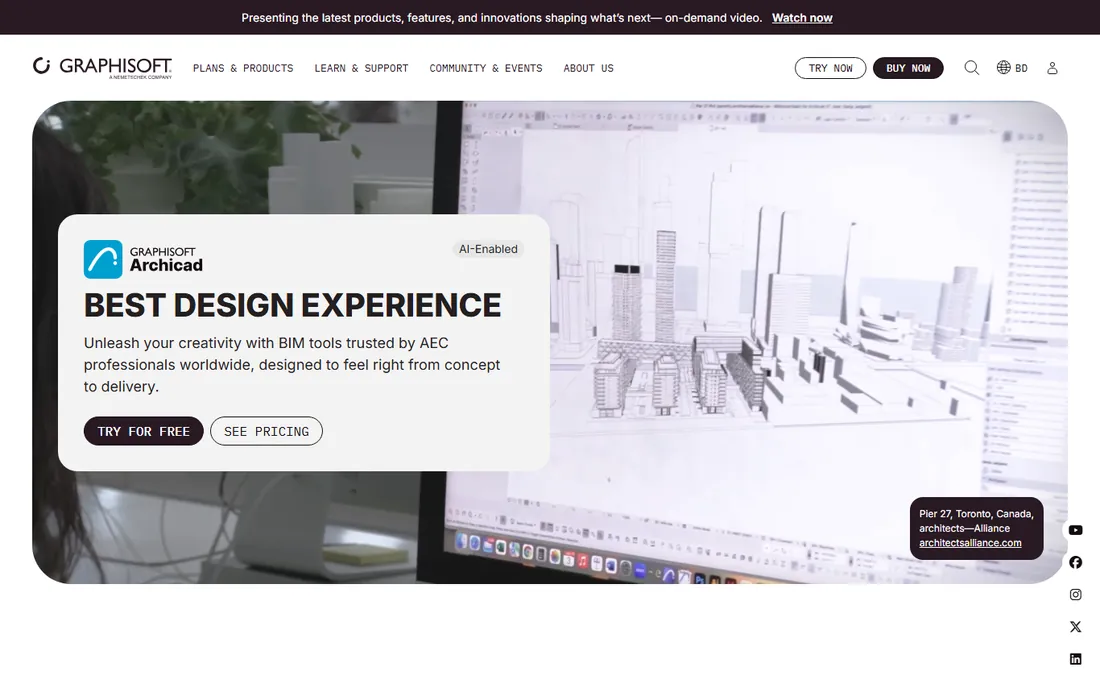Screen dimensions: 1100x688
Task: Visit the Instagram social icon
Action: pyautogui.click(x=1075, y=595)
